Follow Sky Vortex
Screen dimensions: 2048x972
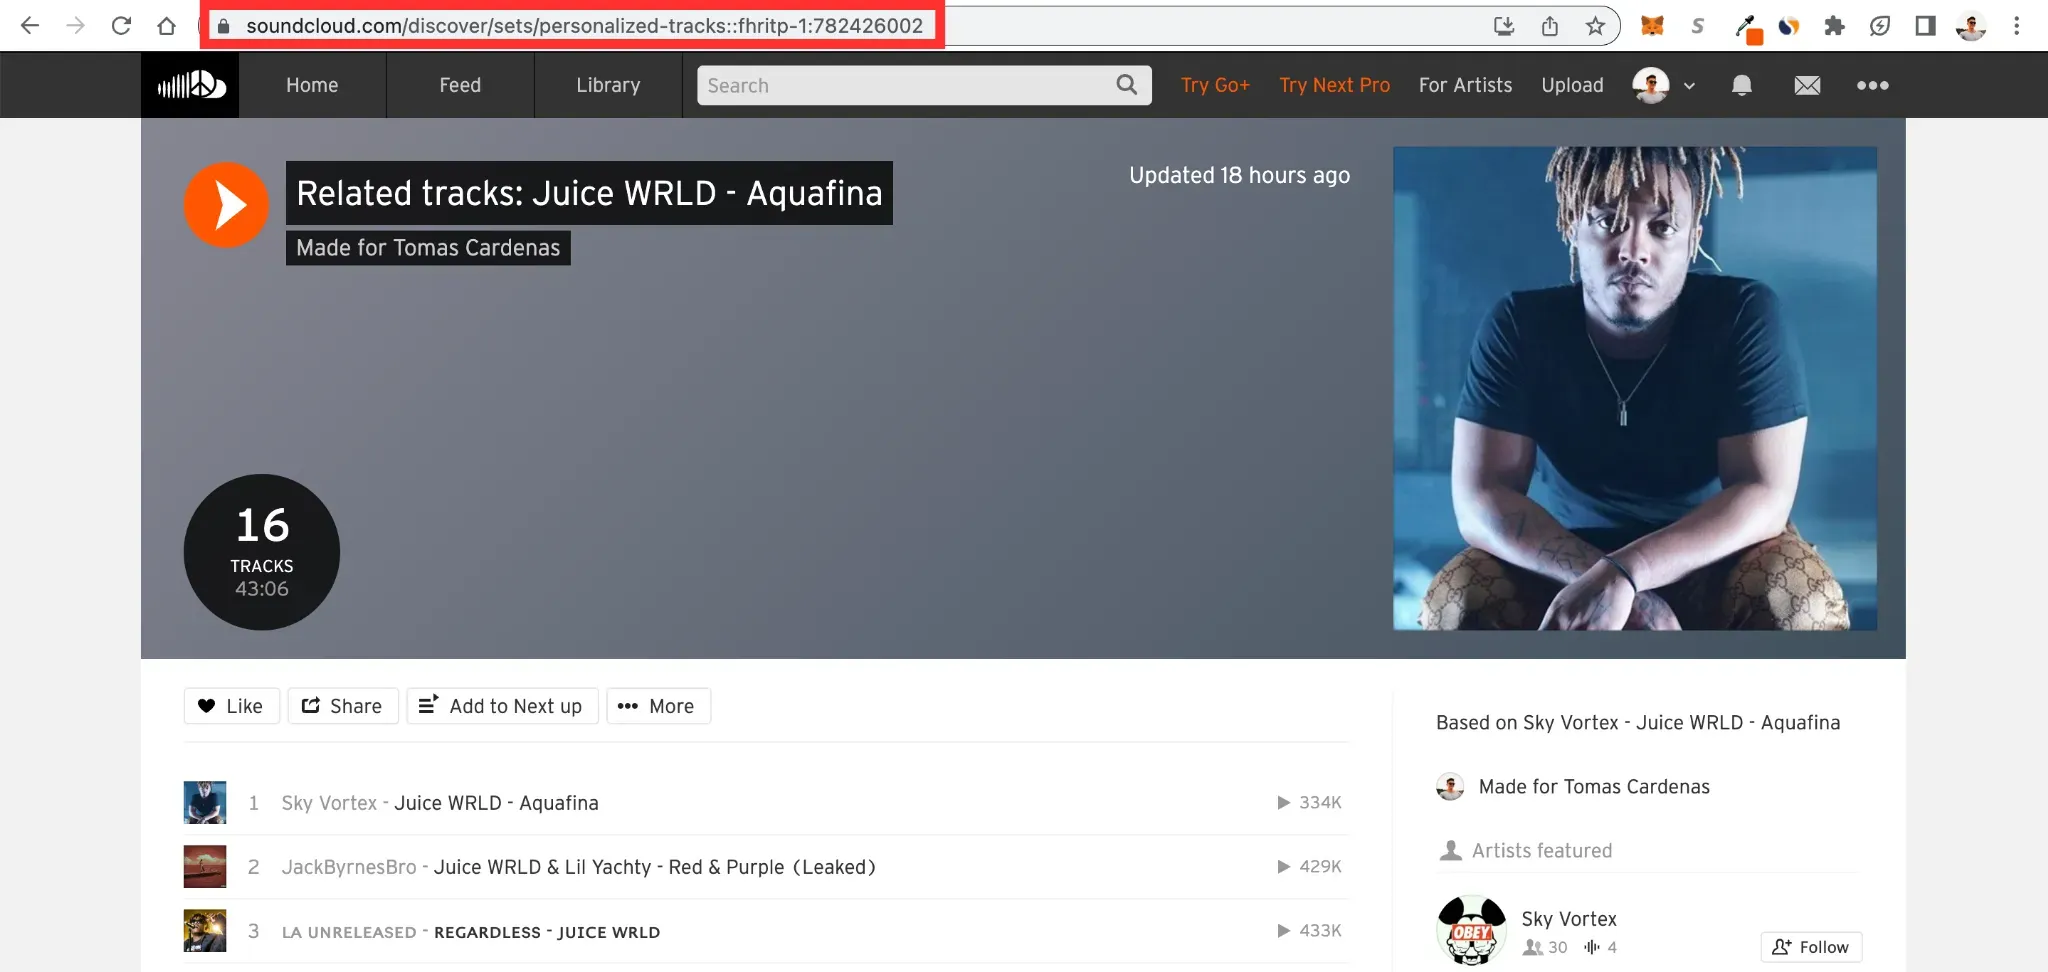coord(1812,946)
